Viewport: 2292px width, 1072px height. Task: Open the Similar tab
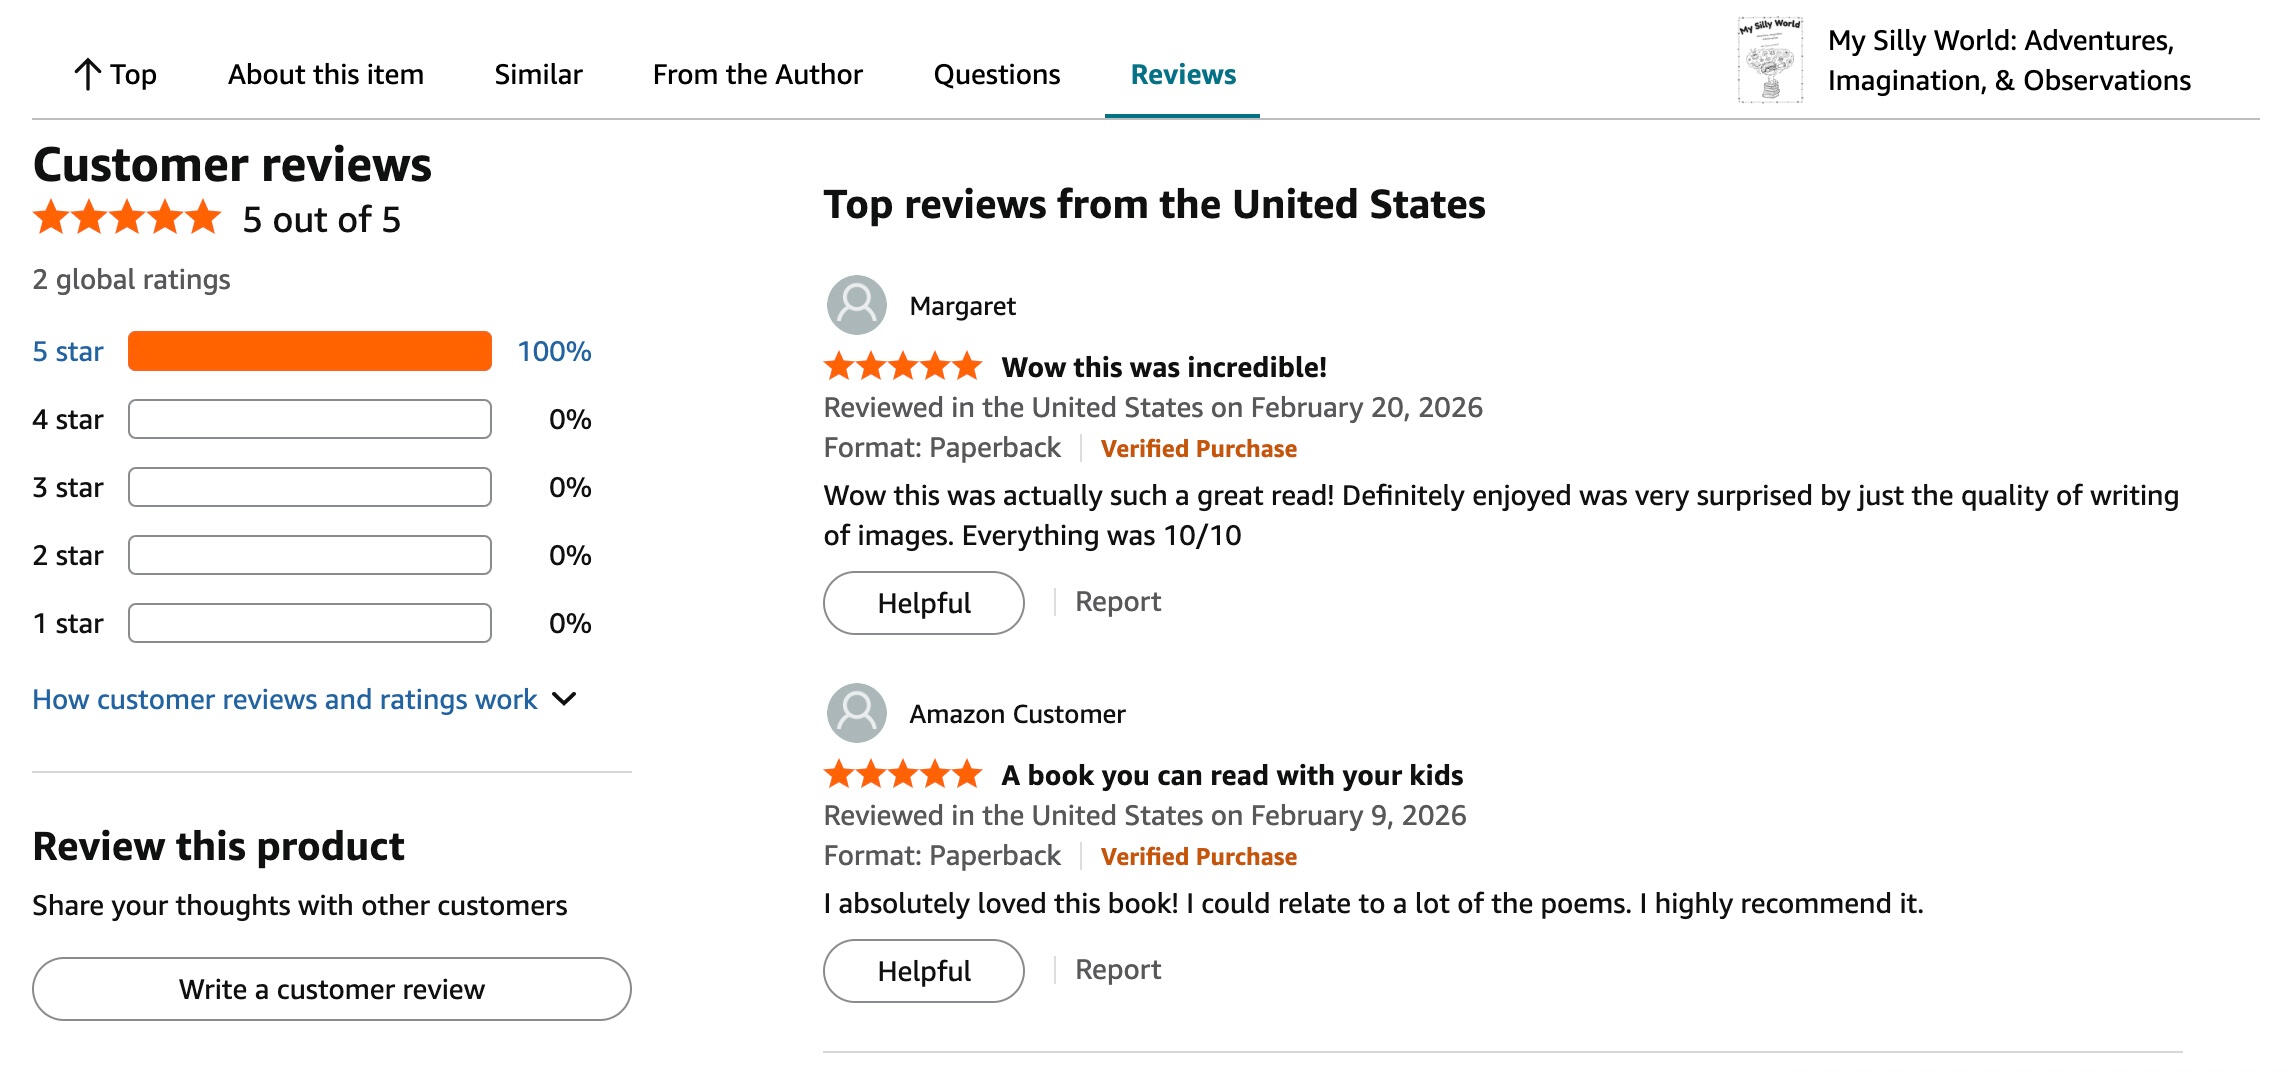[538, 74]
